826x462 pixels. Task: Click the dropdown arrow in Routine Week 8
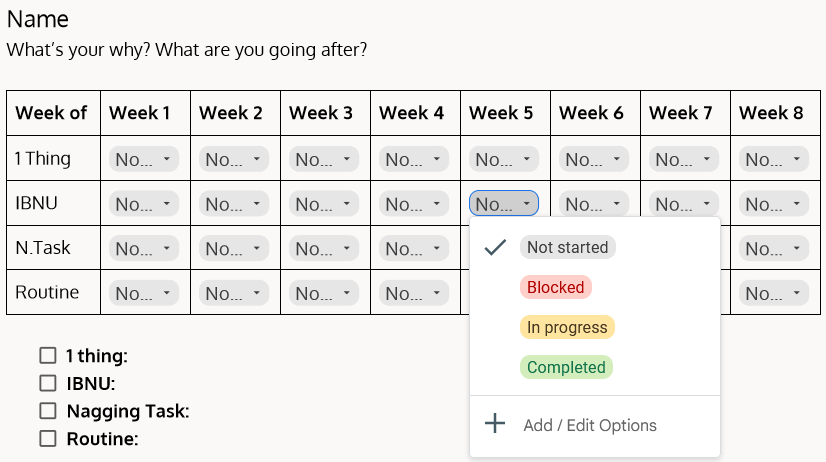[x=796, y=292]
